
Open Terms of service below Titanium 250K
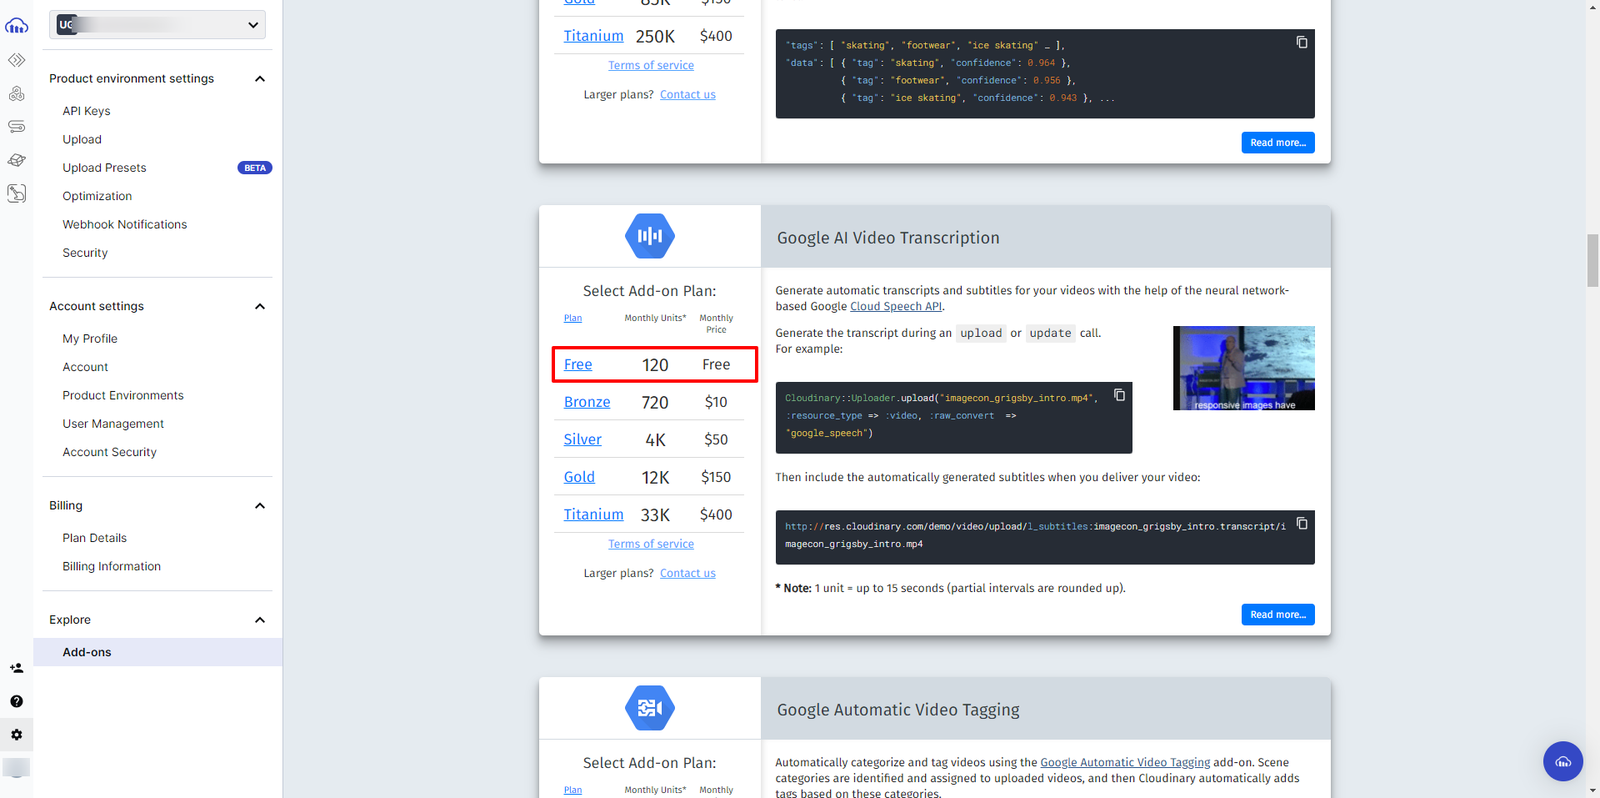pyautogui.click(x=651, y=65)
